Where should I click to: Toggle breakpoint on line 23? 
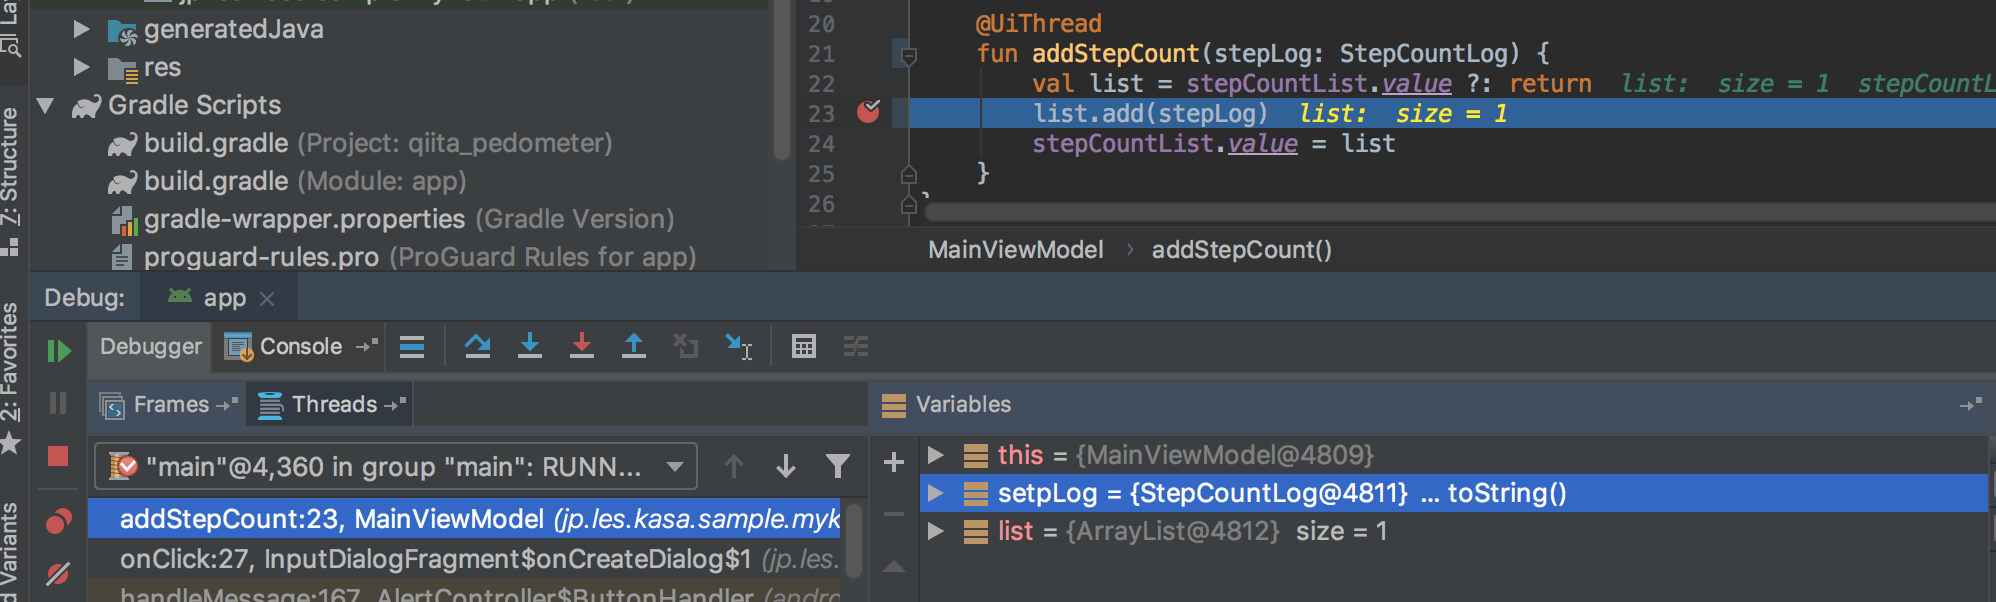[868, 112]
